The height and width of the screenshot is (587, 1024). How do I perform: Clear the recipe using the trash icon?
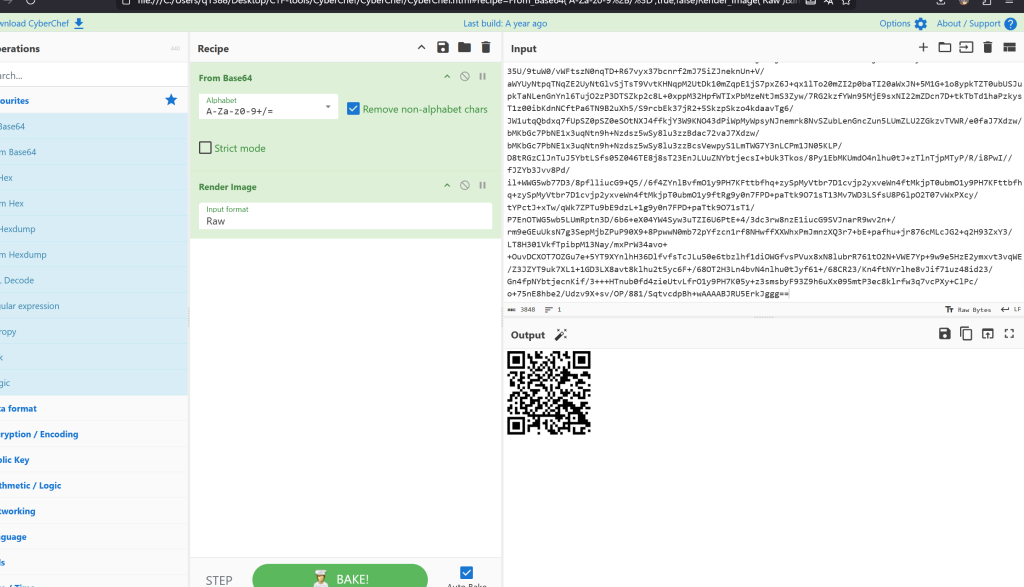coord(486,48)
